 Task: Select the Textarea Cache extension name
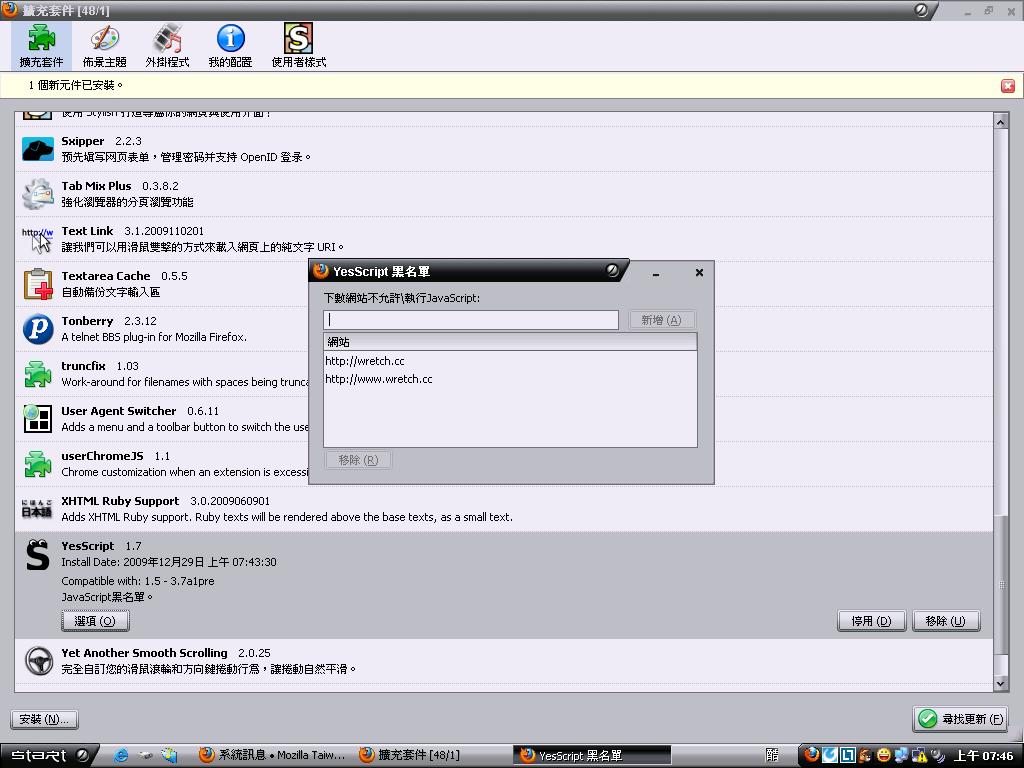coord(106,276)
